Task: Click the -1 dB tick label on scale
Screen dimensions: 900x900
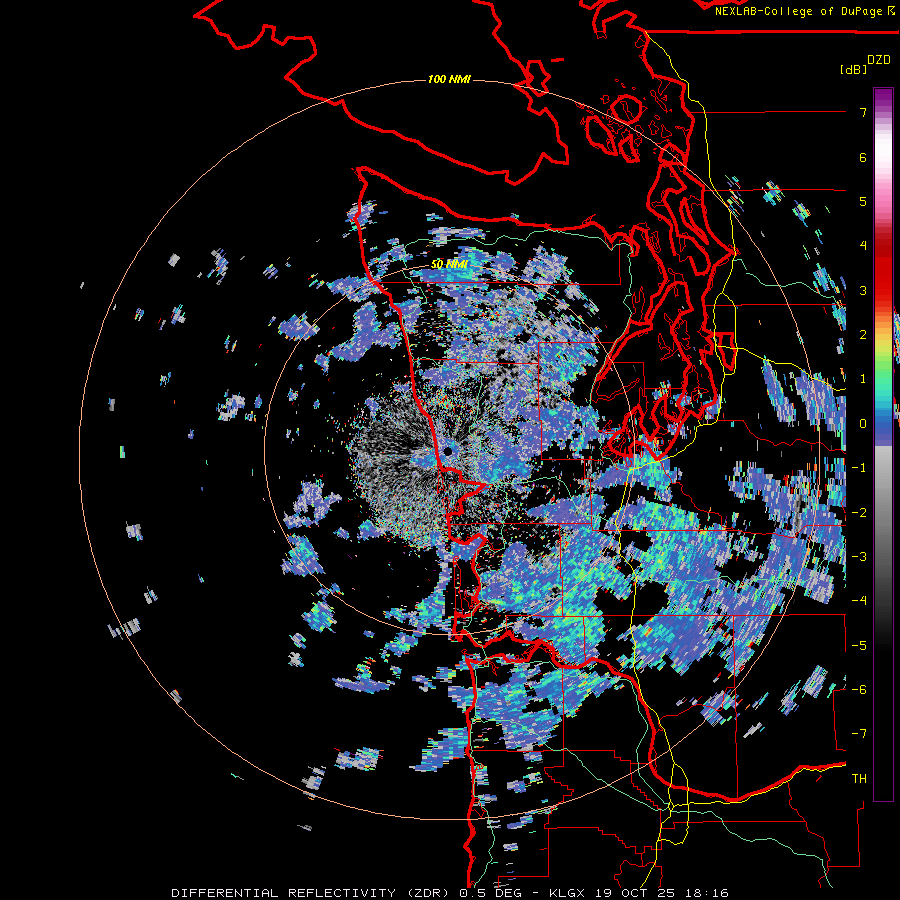Action: click(x=859, y=468)
